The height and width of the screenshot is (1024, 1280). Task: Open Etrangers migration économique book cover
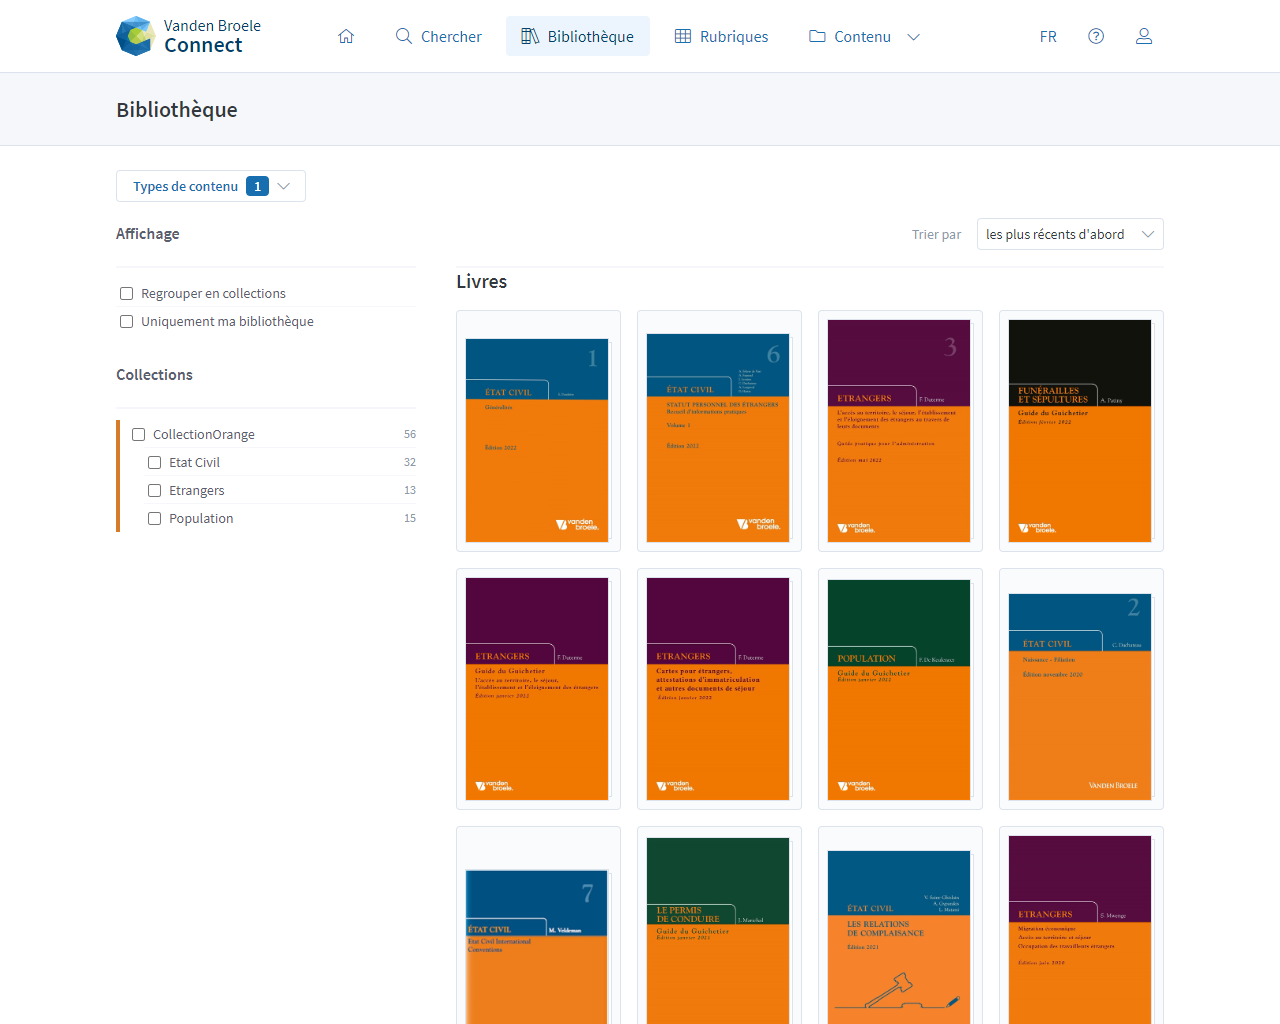(1081, 930)
